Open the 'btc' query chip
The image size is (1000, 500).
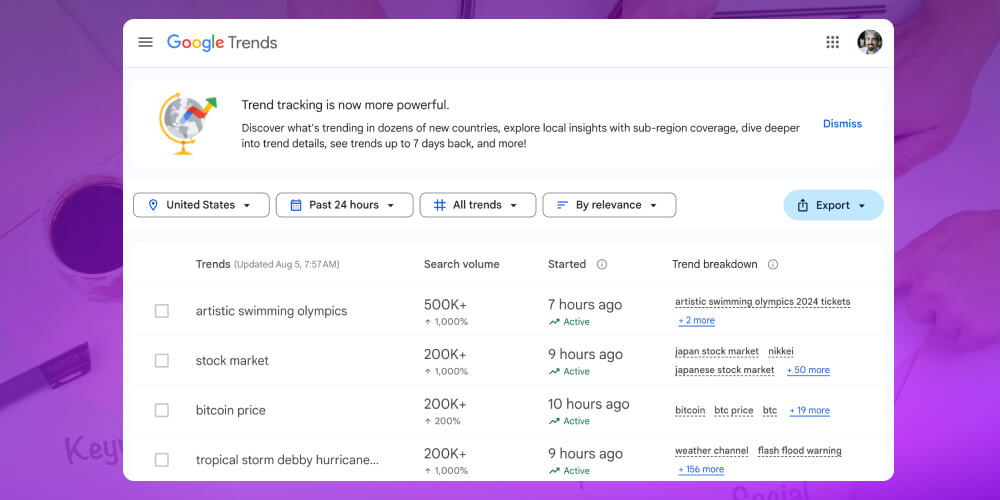(x=770, y=411)
